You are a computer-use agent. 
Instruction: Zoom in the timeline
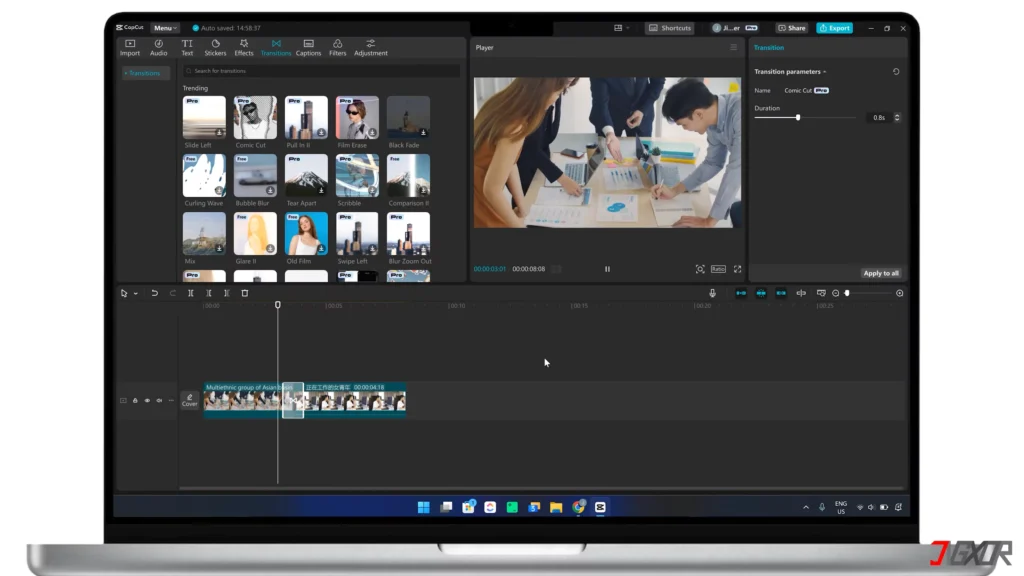[x=899, y=294]
